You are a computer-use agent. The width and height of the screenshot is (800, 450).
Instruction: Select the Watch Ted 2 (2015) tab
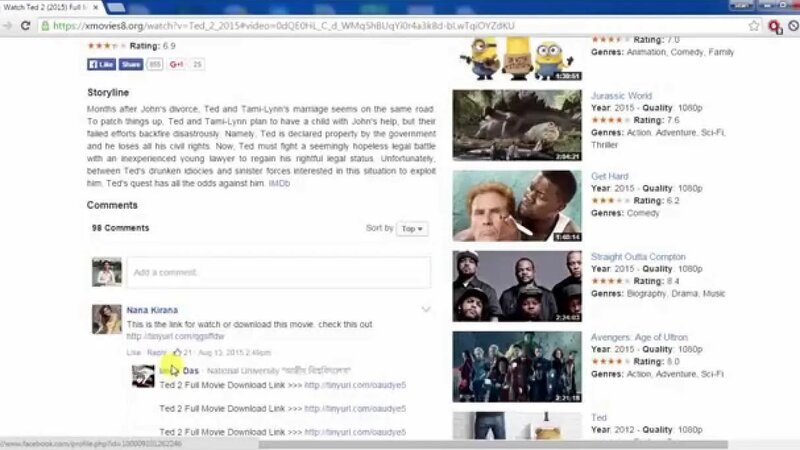[x=46, y=7]
